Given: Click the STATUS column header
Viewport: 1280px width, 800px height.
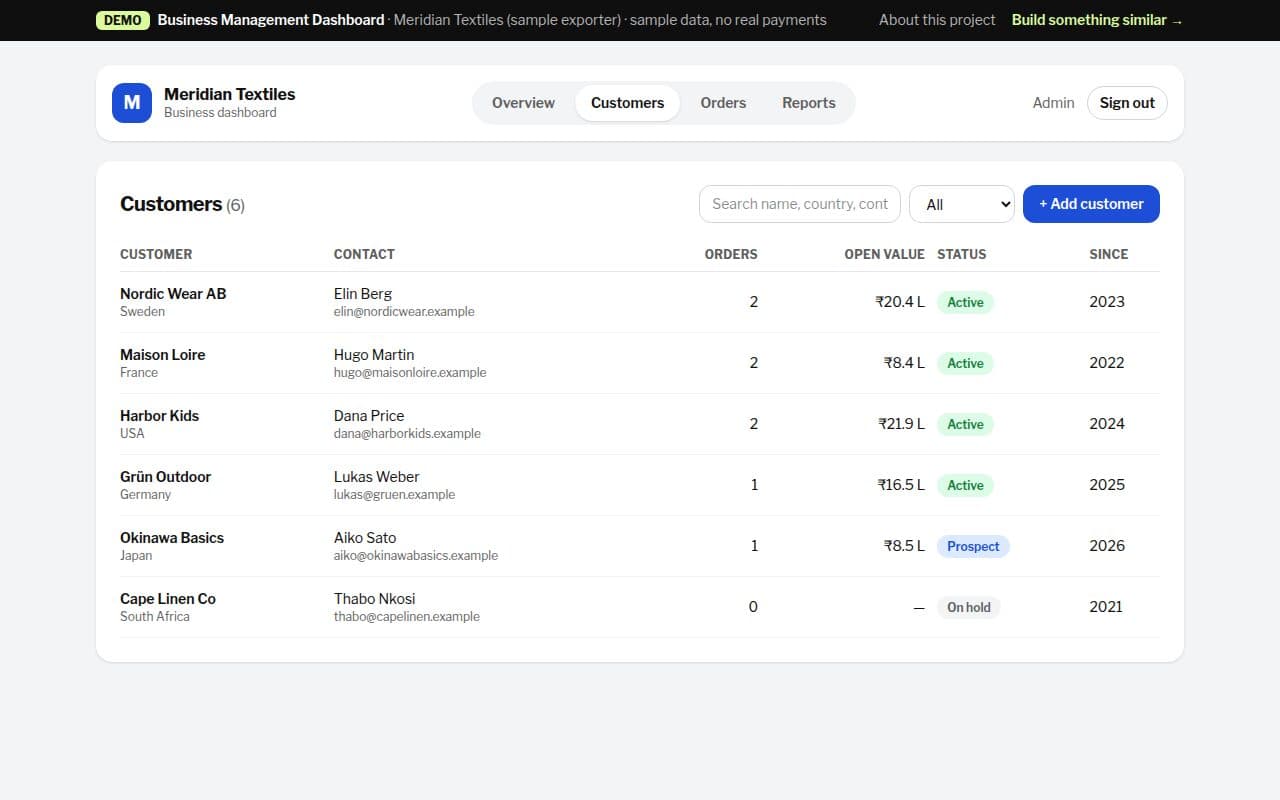Looking at the screenshot, I should (x=961, y=254).
